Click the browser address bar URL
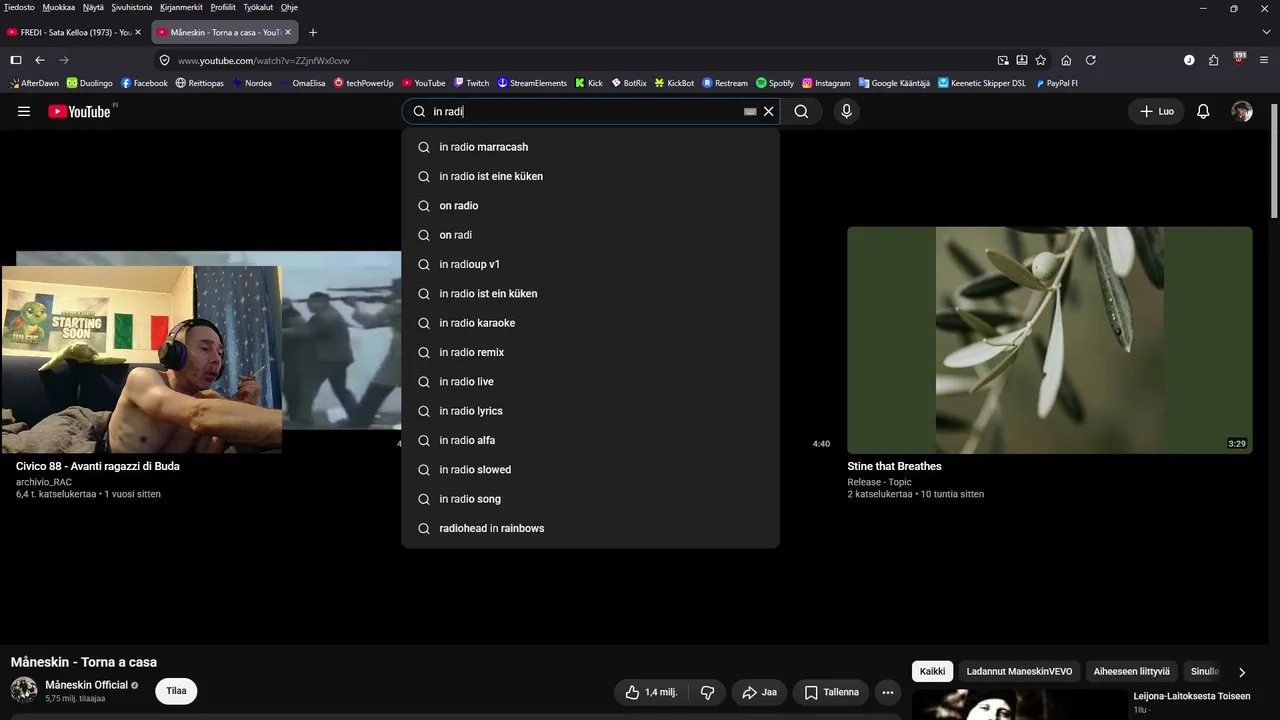Image resolution: width=1280 pixels, height=720 pixels. click(264, 60)
